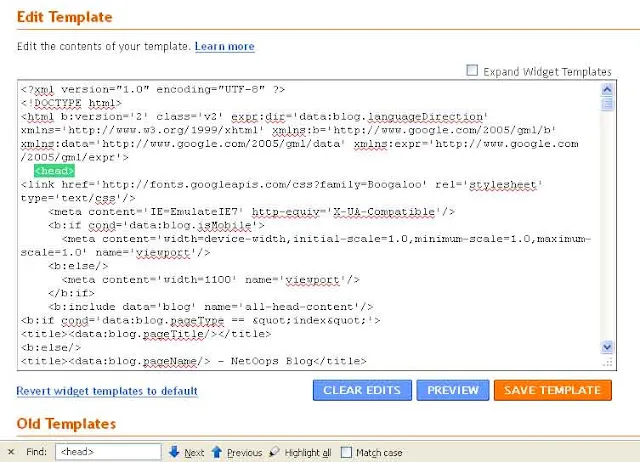The height and width of the screenshot is (462, 640).
Task: Click the Previous up-arrow icon
Action: [x=217, y=452]
